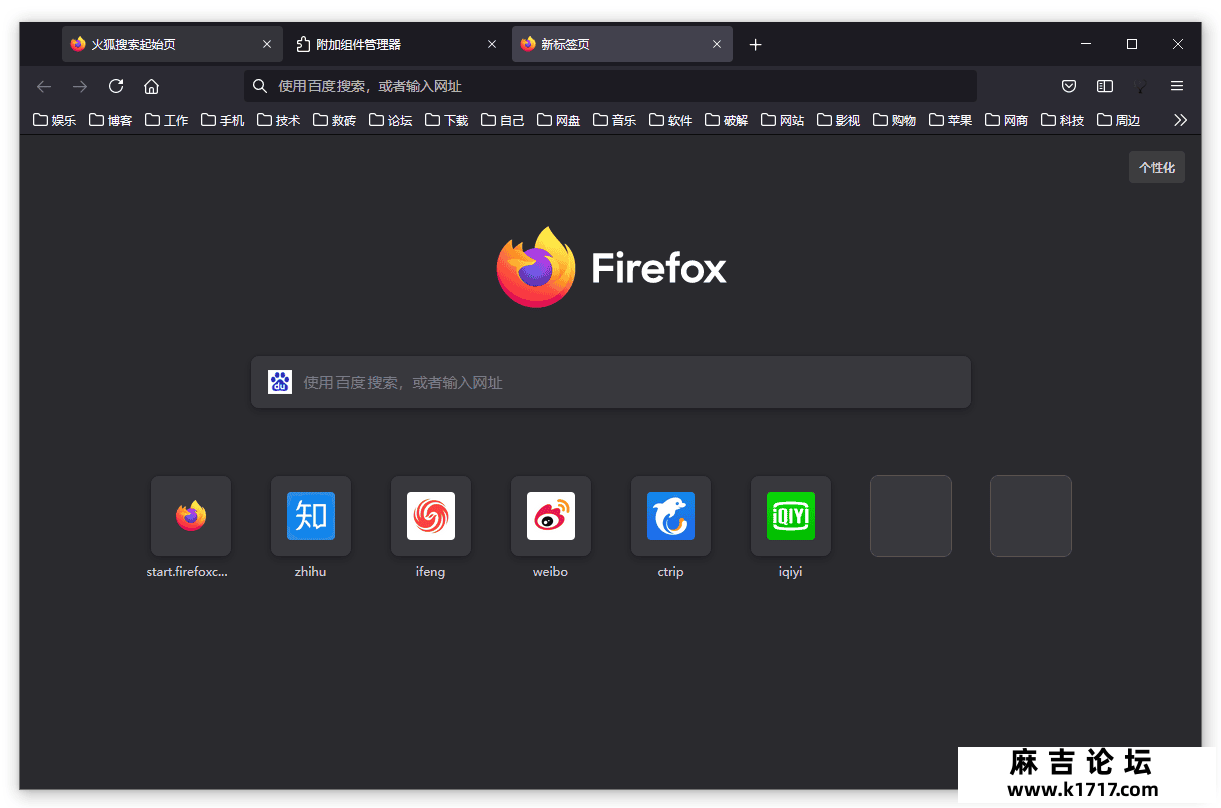Expand the 下载 bookmark folder
Viewport: 1221px width, 808px height.
[446, 120]
